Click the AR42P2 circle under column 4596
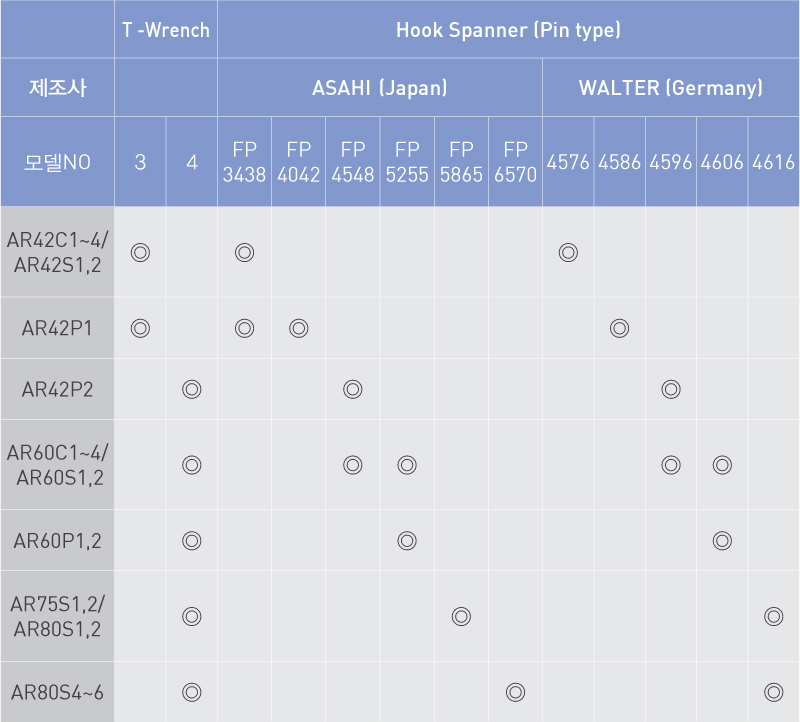 [x=671, y=389]
